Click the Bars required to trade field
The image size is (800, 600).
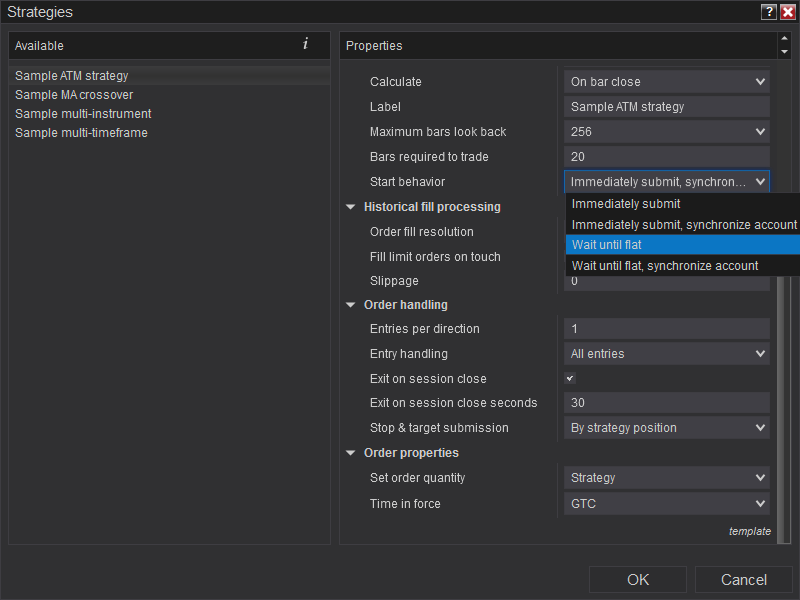[x=666, y=157]
